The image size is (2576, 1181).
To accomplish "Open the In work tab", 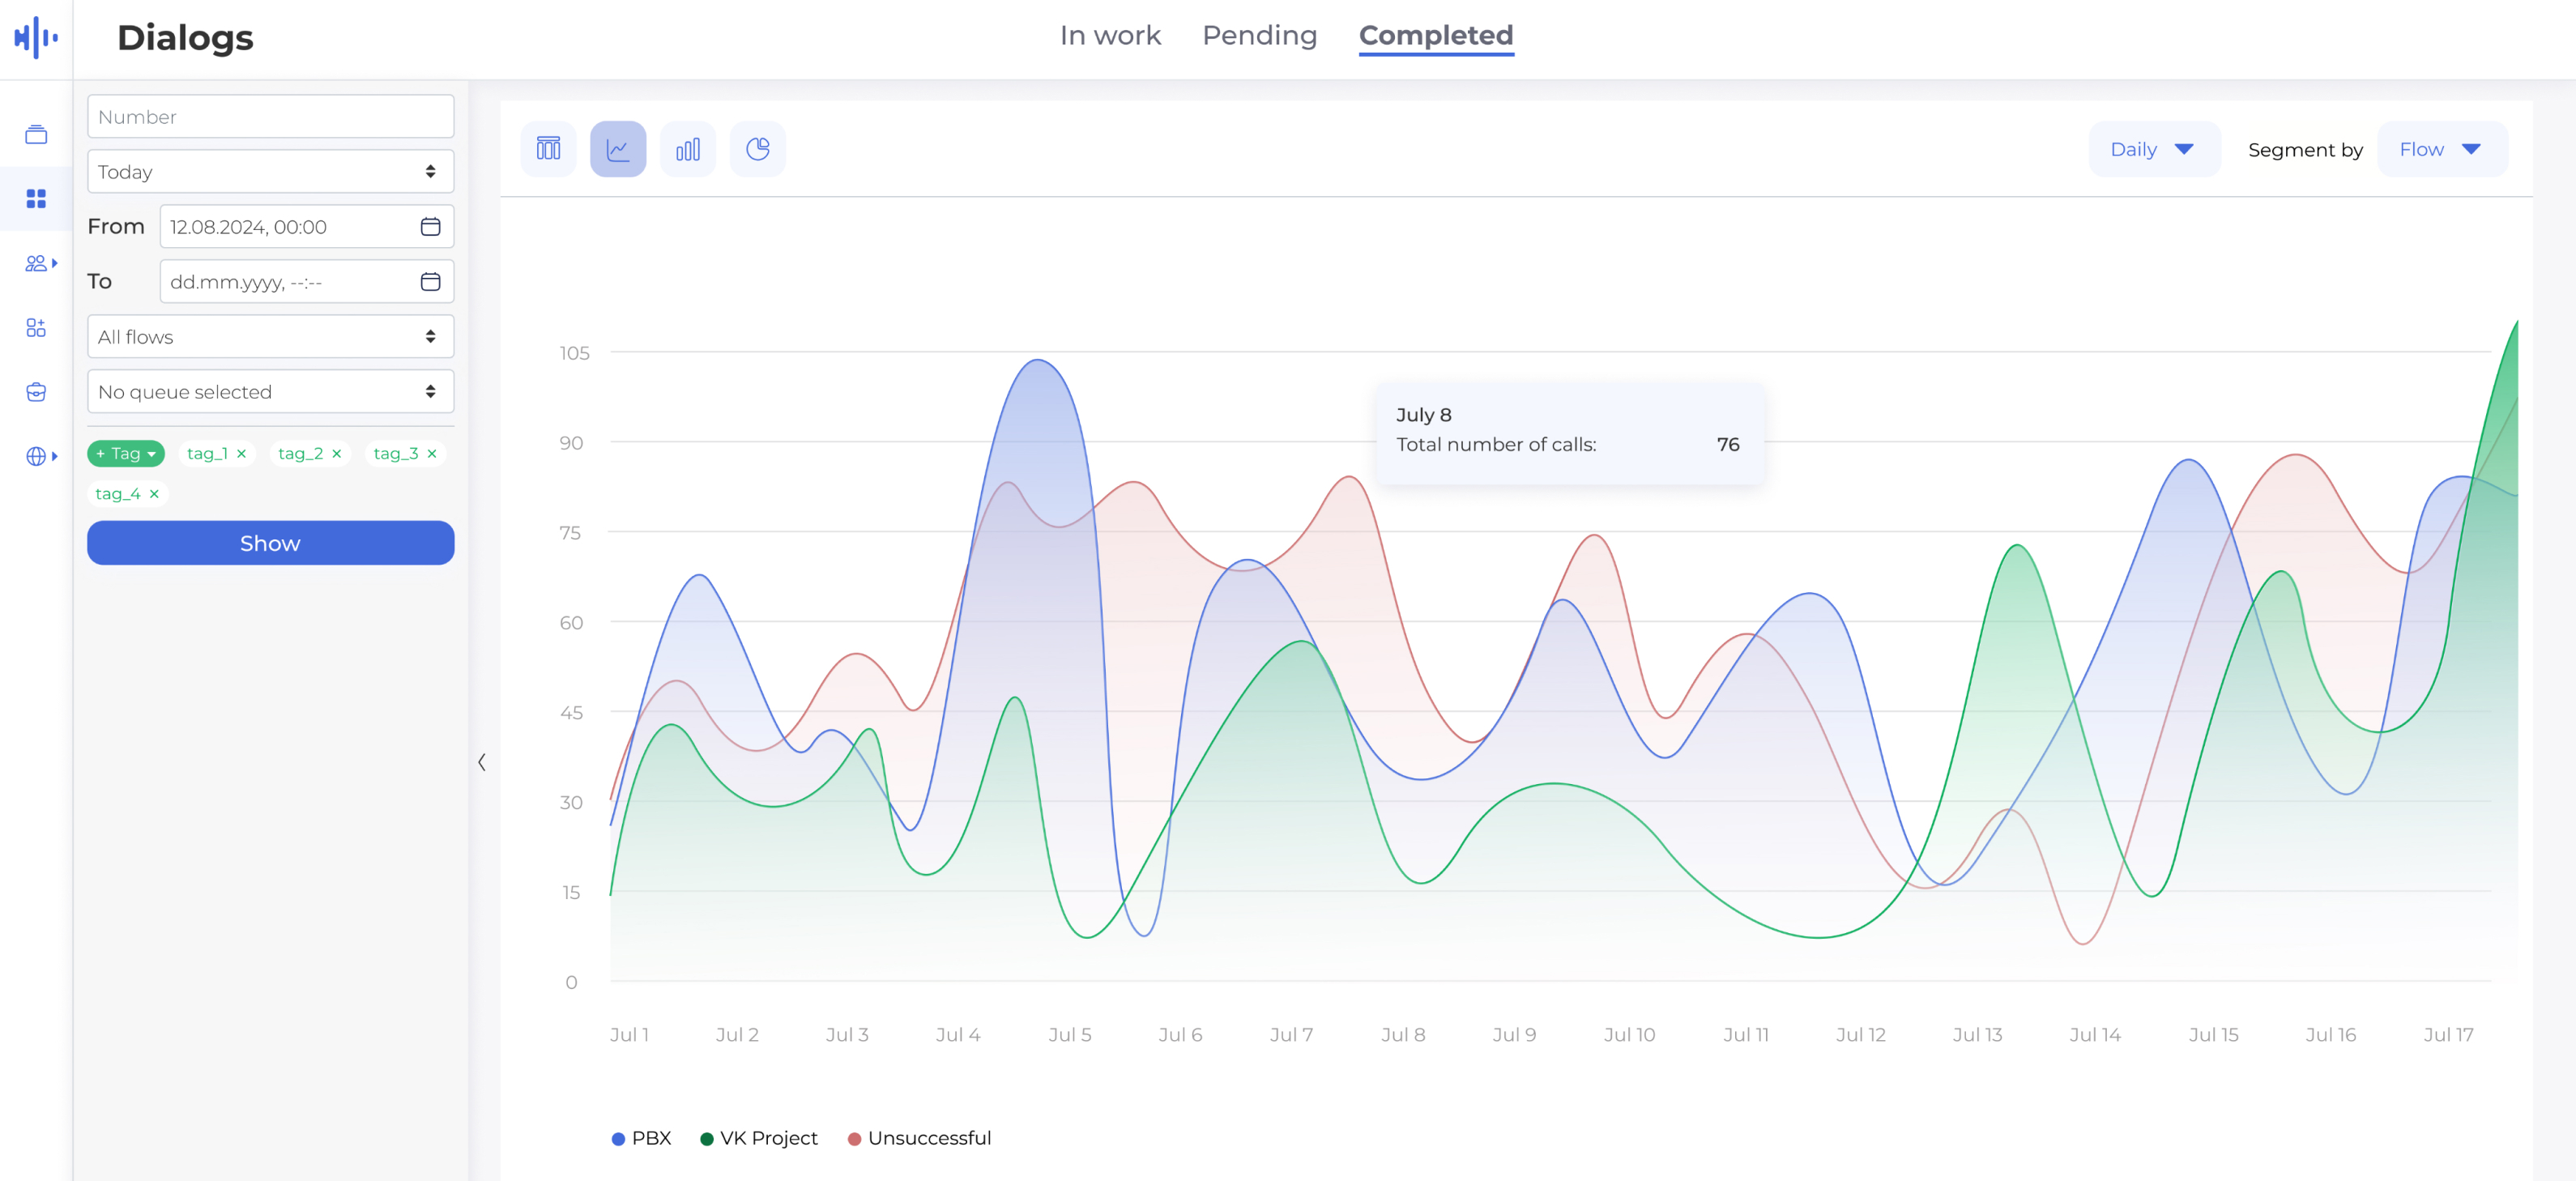I will [1110, 35].
